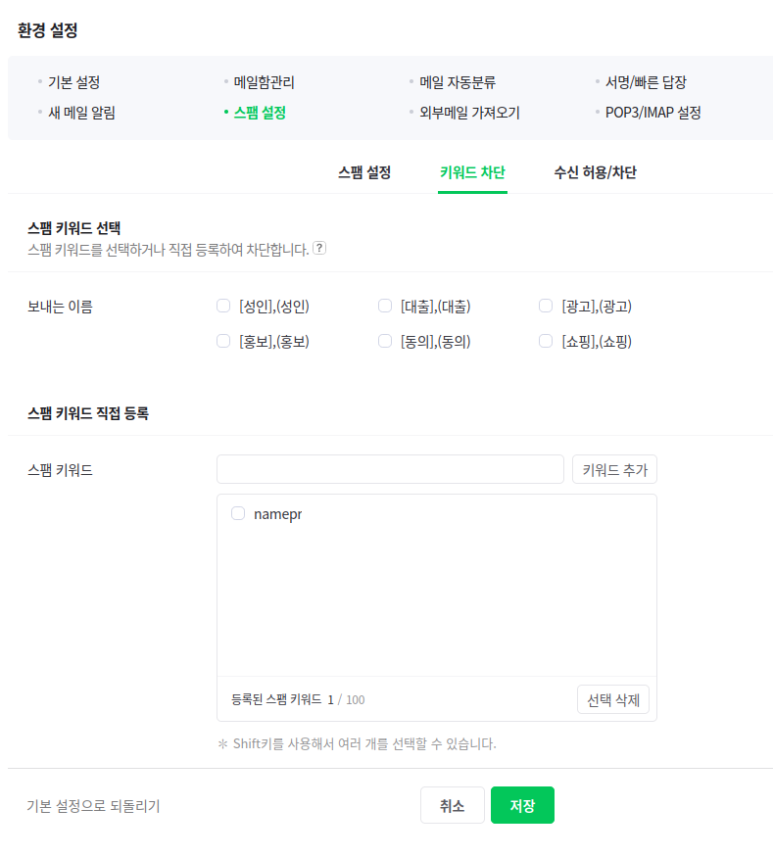
Task: Select the [동의],(동의) checkbox
Action: click(x=385, y=341)
